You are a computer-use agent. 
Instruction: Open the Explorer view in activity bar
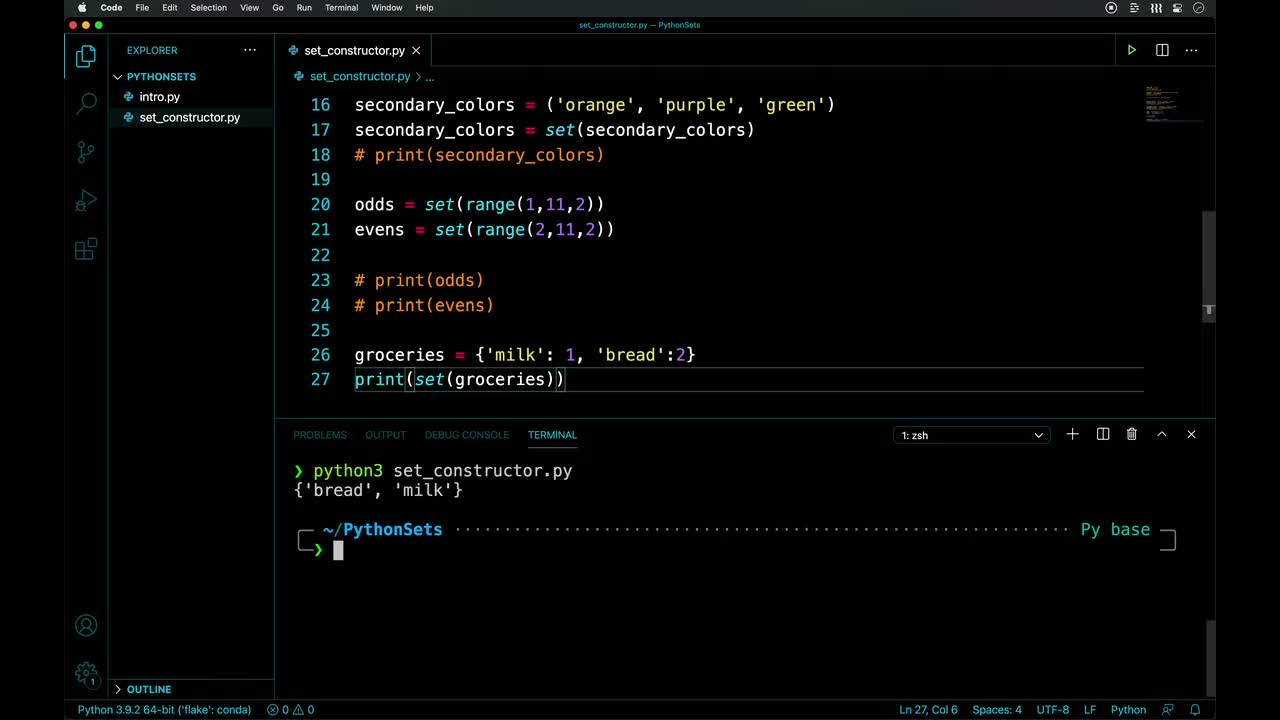click(x=86, y=56)
